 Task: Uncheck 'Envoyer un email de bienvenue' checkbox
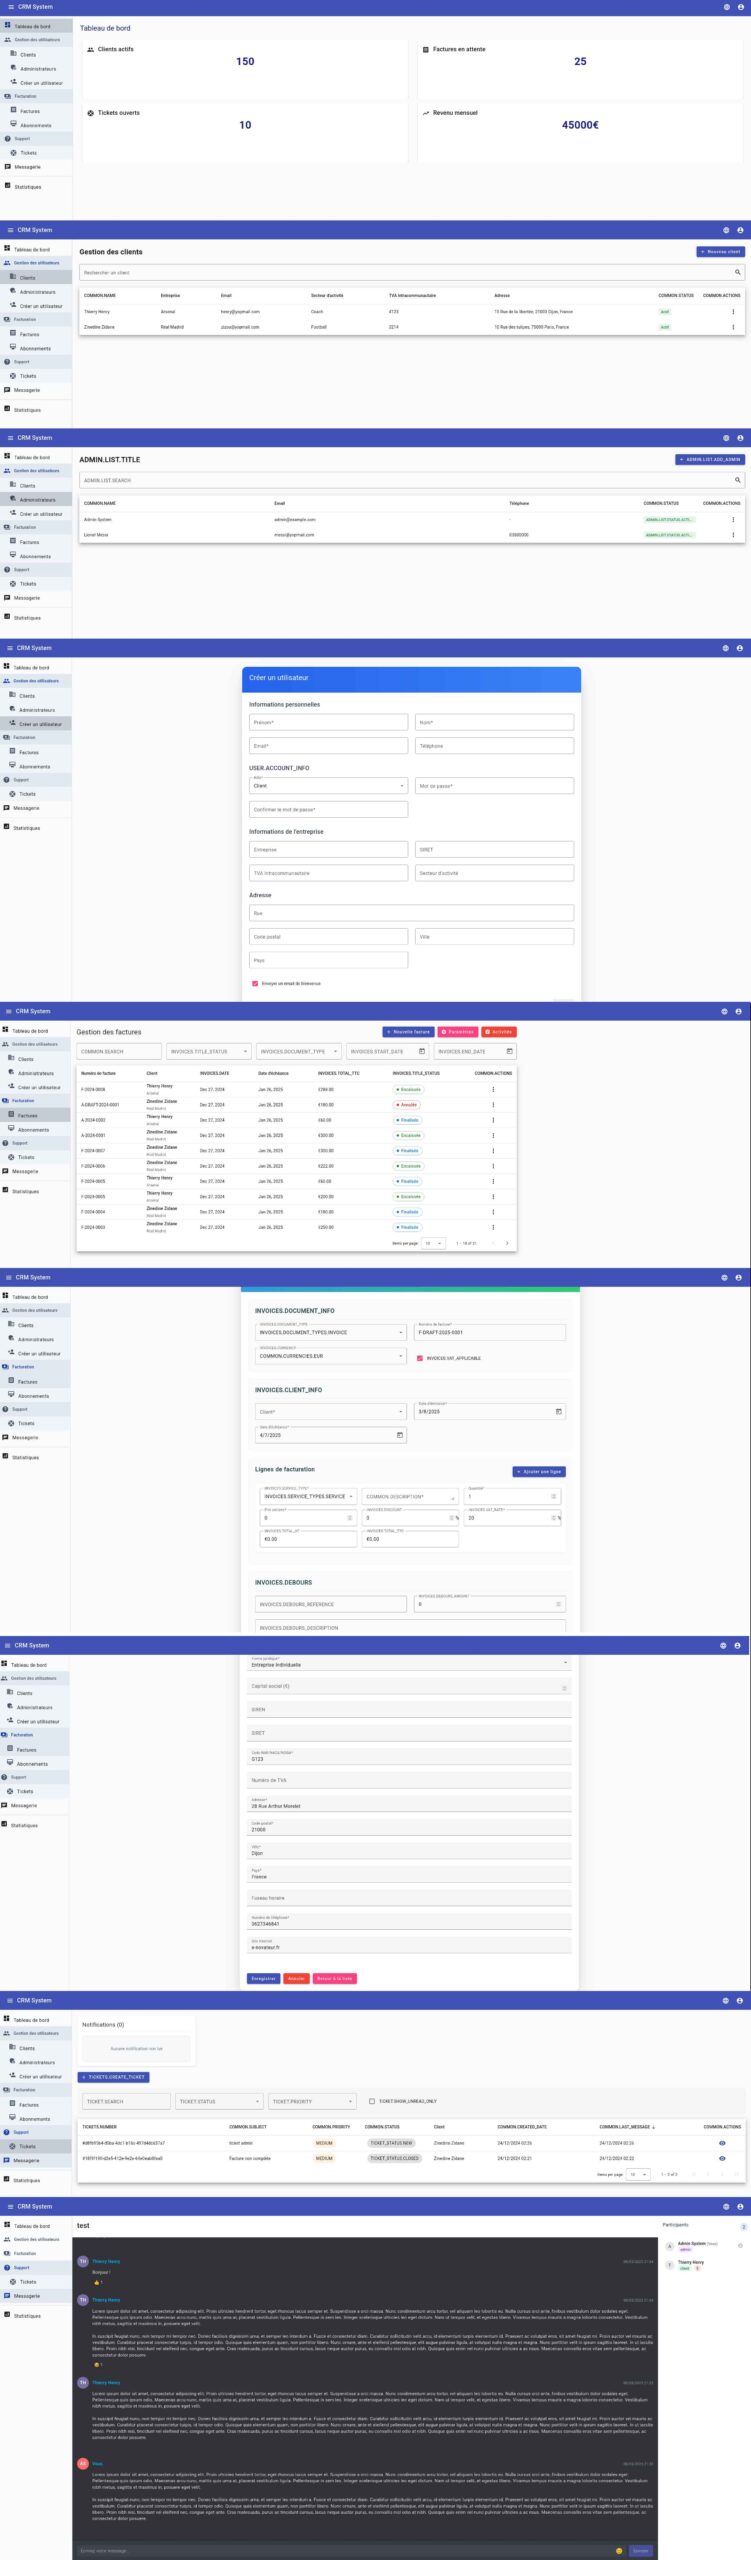(x=255, y=983)
